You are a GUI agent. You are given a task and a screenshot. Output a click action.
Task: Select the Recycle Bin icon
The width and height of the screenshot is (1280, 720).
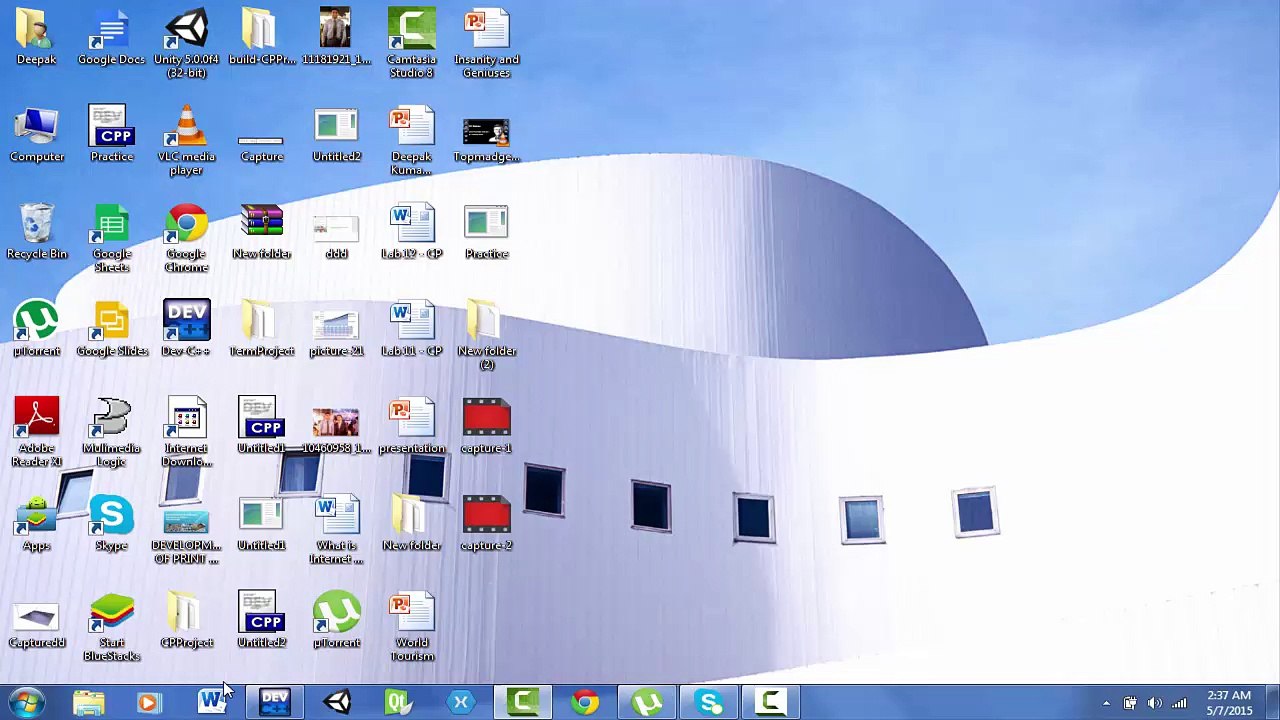click(37, 232)
